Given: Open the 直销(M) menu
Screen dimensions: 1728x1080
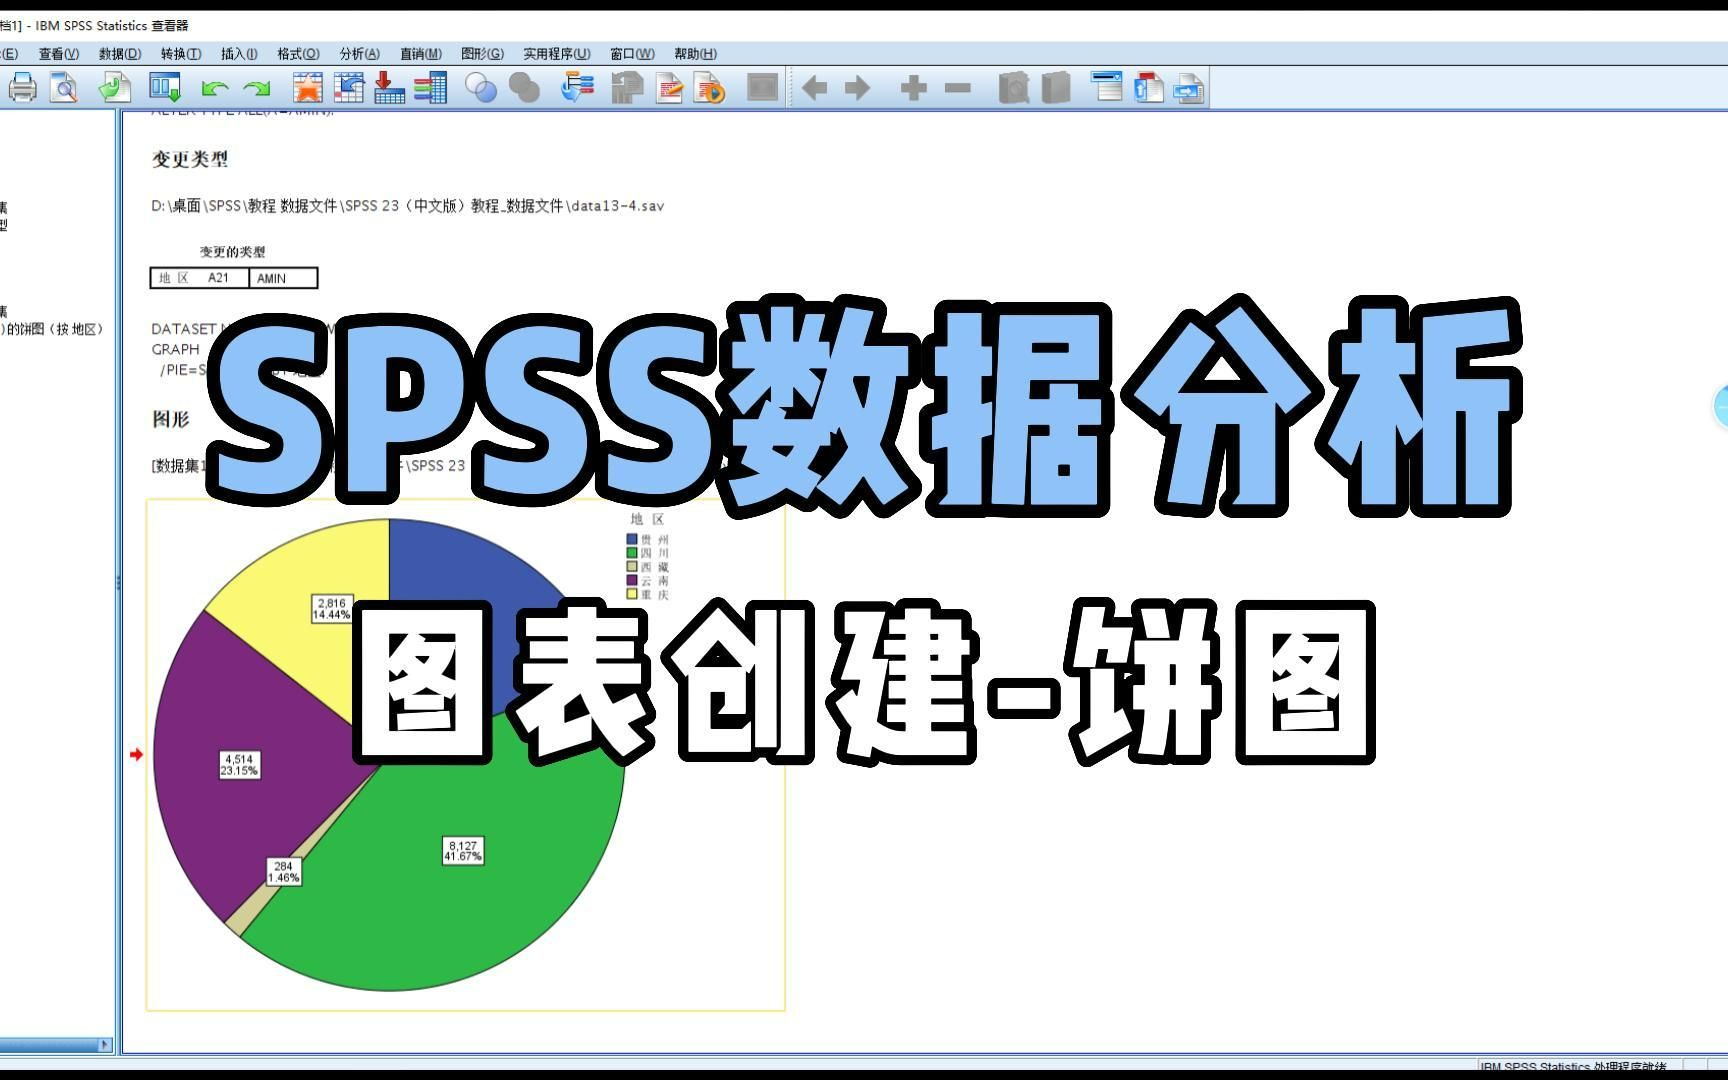Looking at the screenshot, I should point(420,54).
